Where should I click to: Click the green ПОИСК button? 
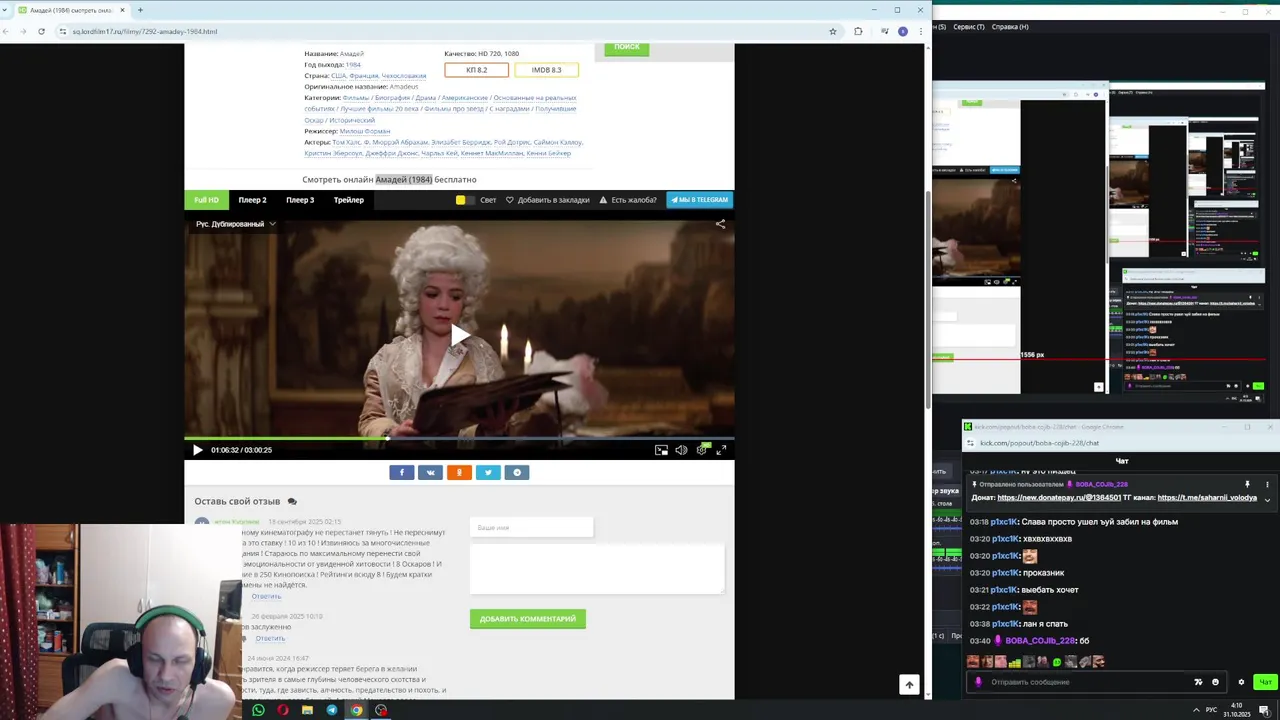click(x=627, y=48)
